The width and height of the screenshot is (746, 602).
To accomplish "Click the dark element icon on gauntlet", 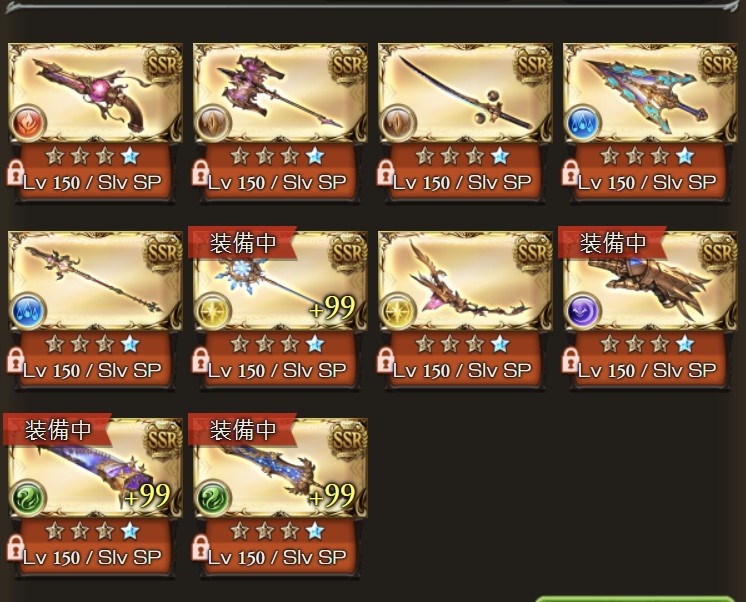I will (x=583, y=311).
